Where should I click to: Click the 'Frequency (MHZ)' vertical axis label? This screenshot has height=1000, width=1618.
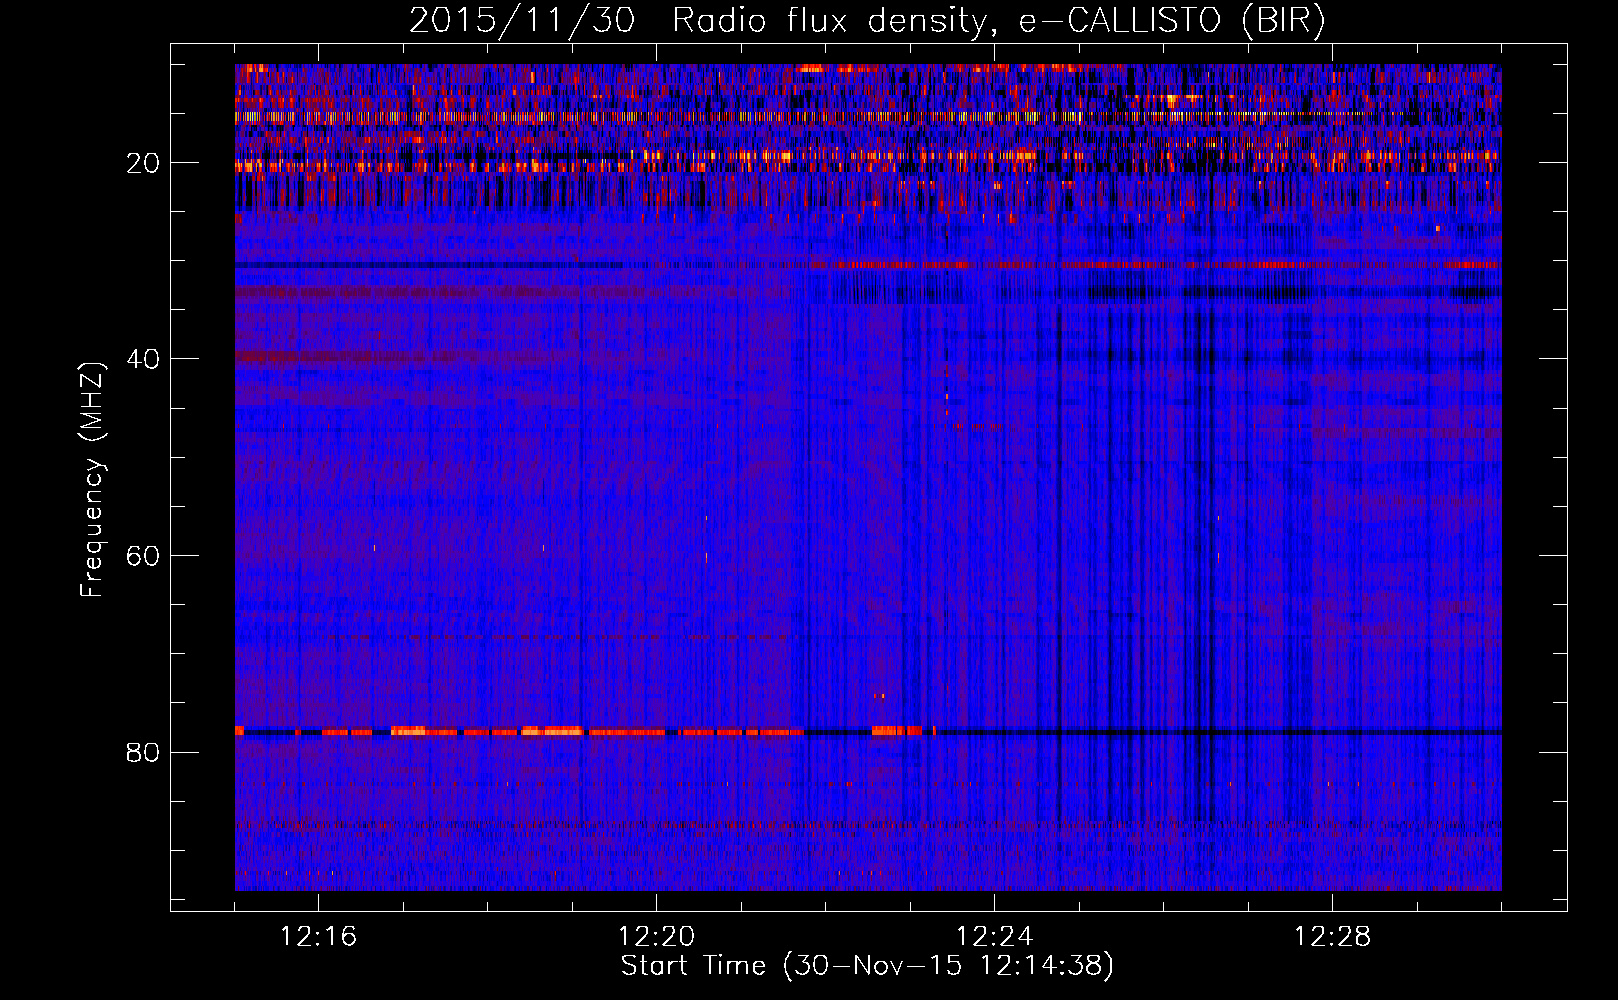coord(92,480)
